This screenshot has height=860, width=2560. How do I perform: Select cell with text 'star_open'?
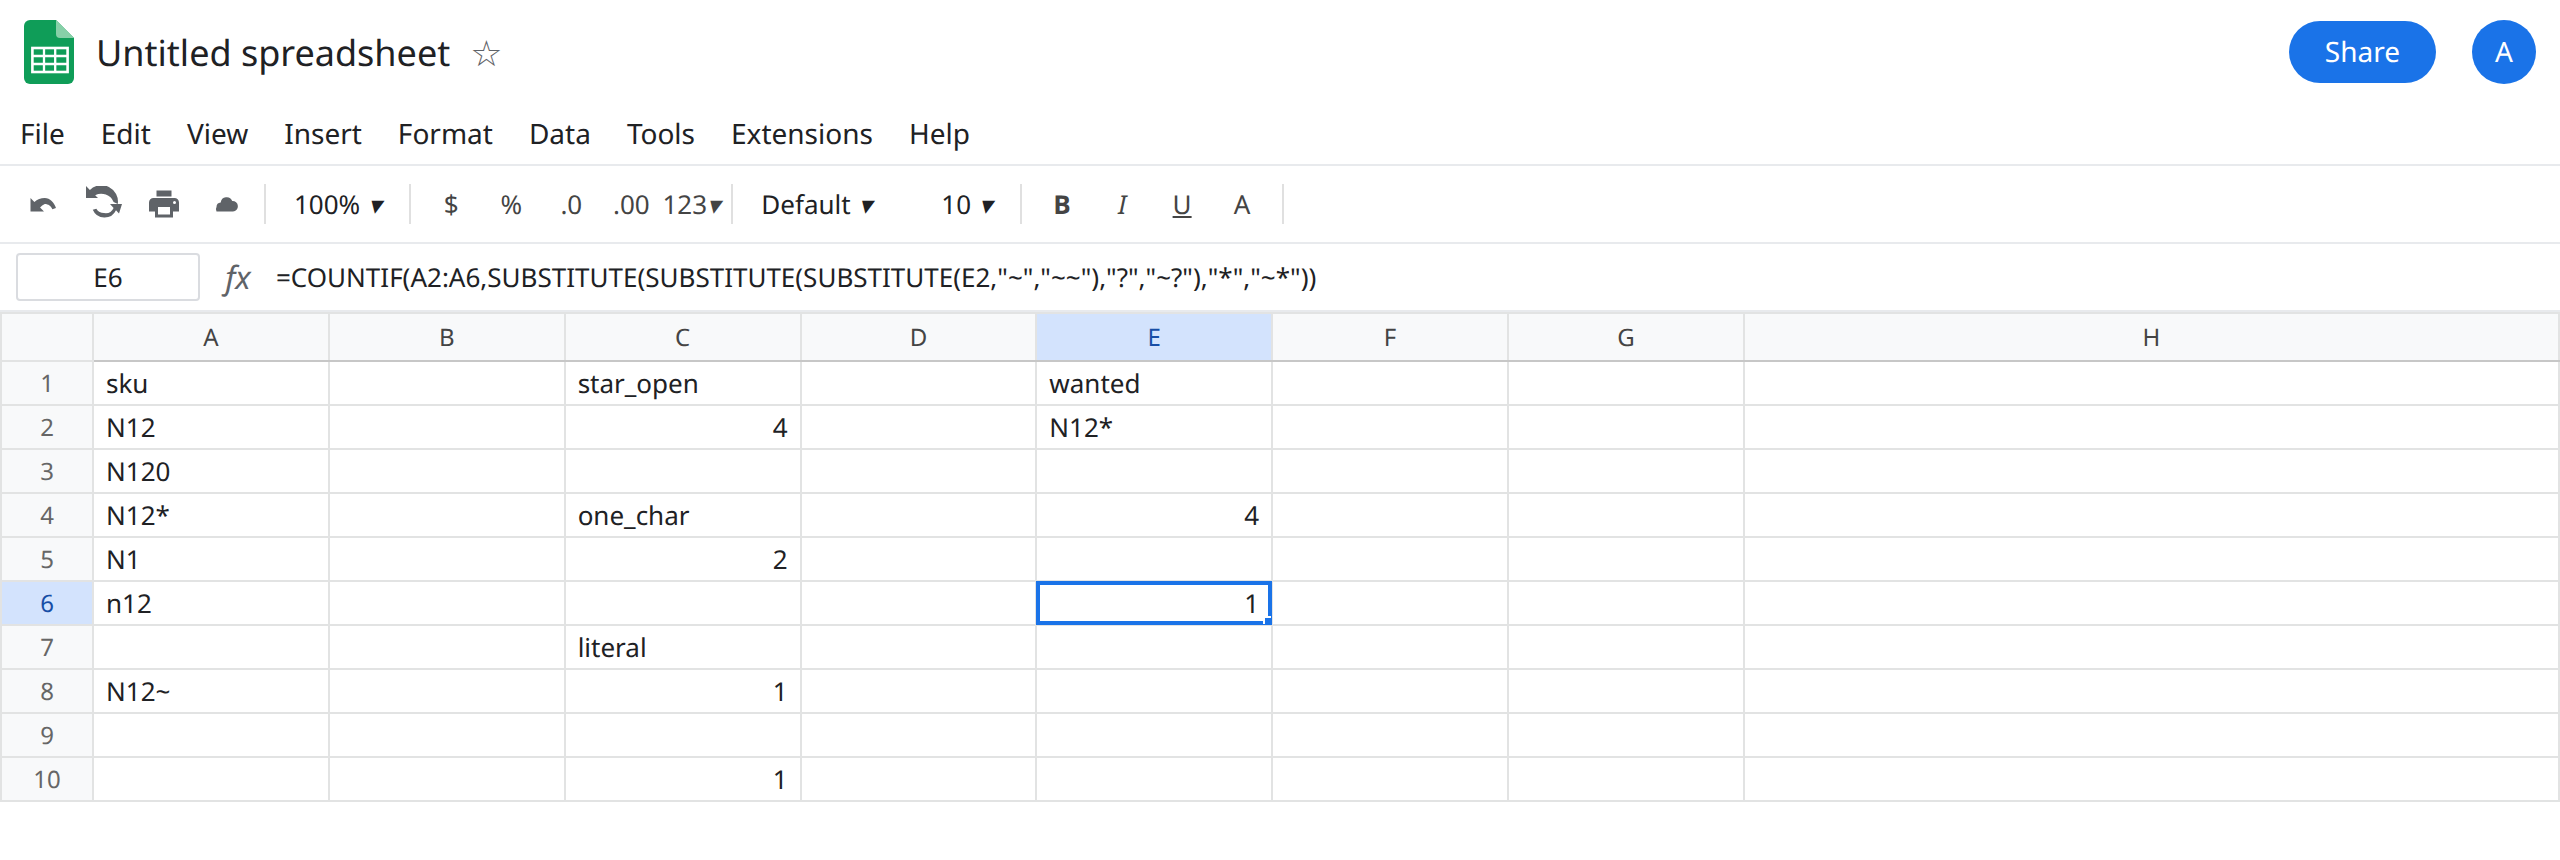click(x=683, y=384)
